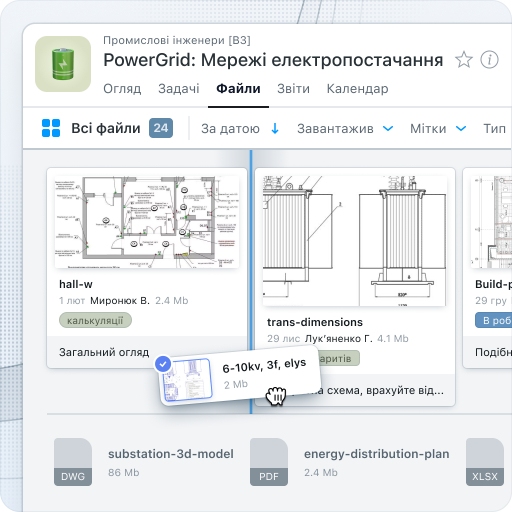Click the калькуляції tag label
Image resolution: width=512 pixels, height=512 pixels.
95,320
